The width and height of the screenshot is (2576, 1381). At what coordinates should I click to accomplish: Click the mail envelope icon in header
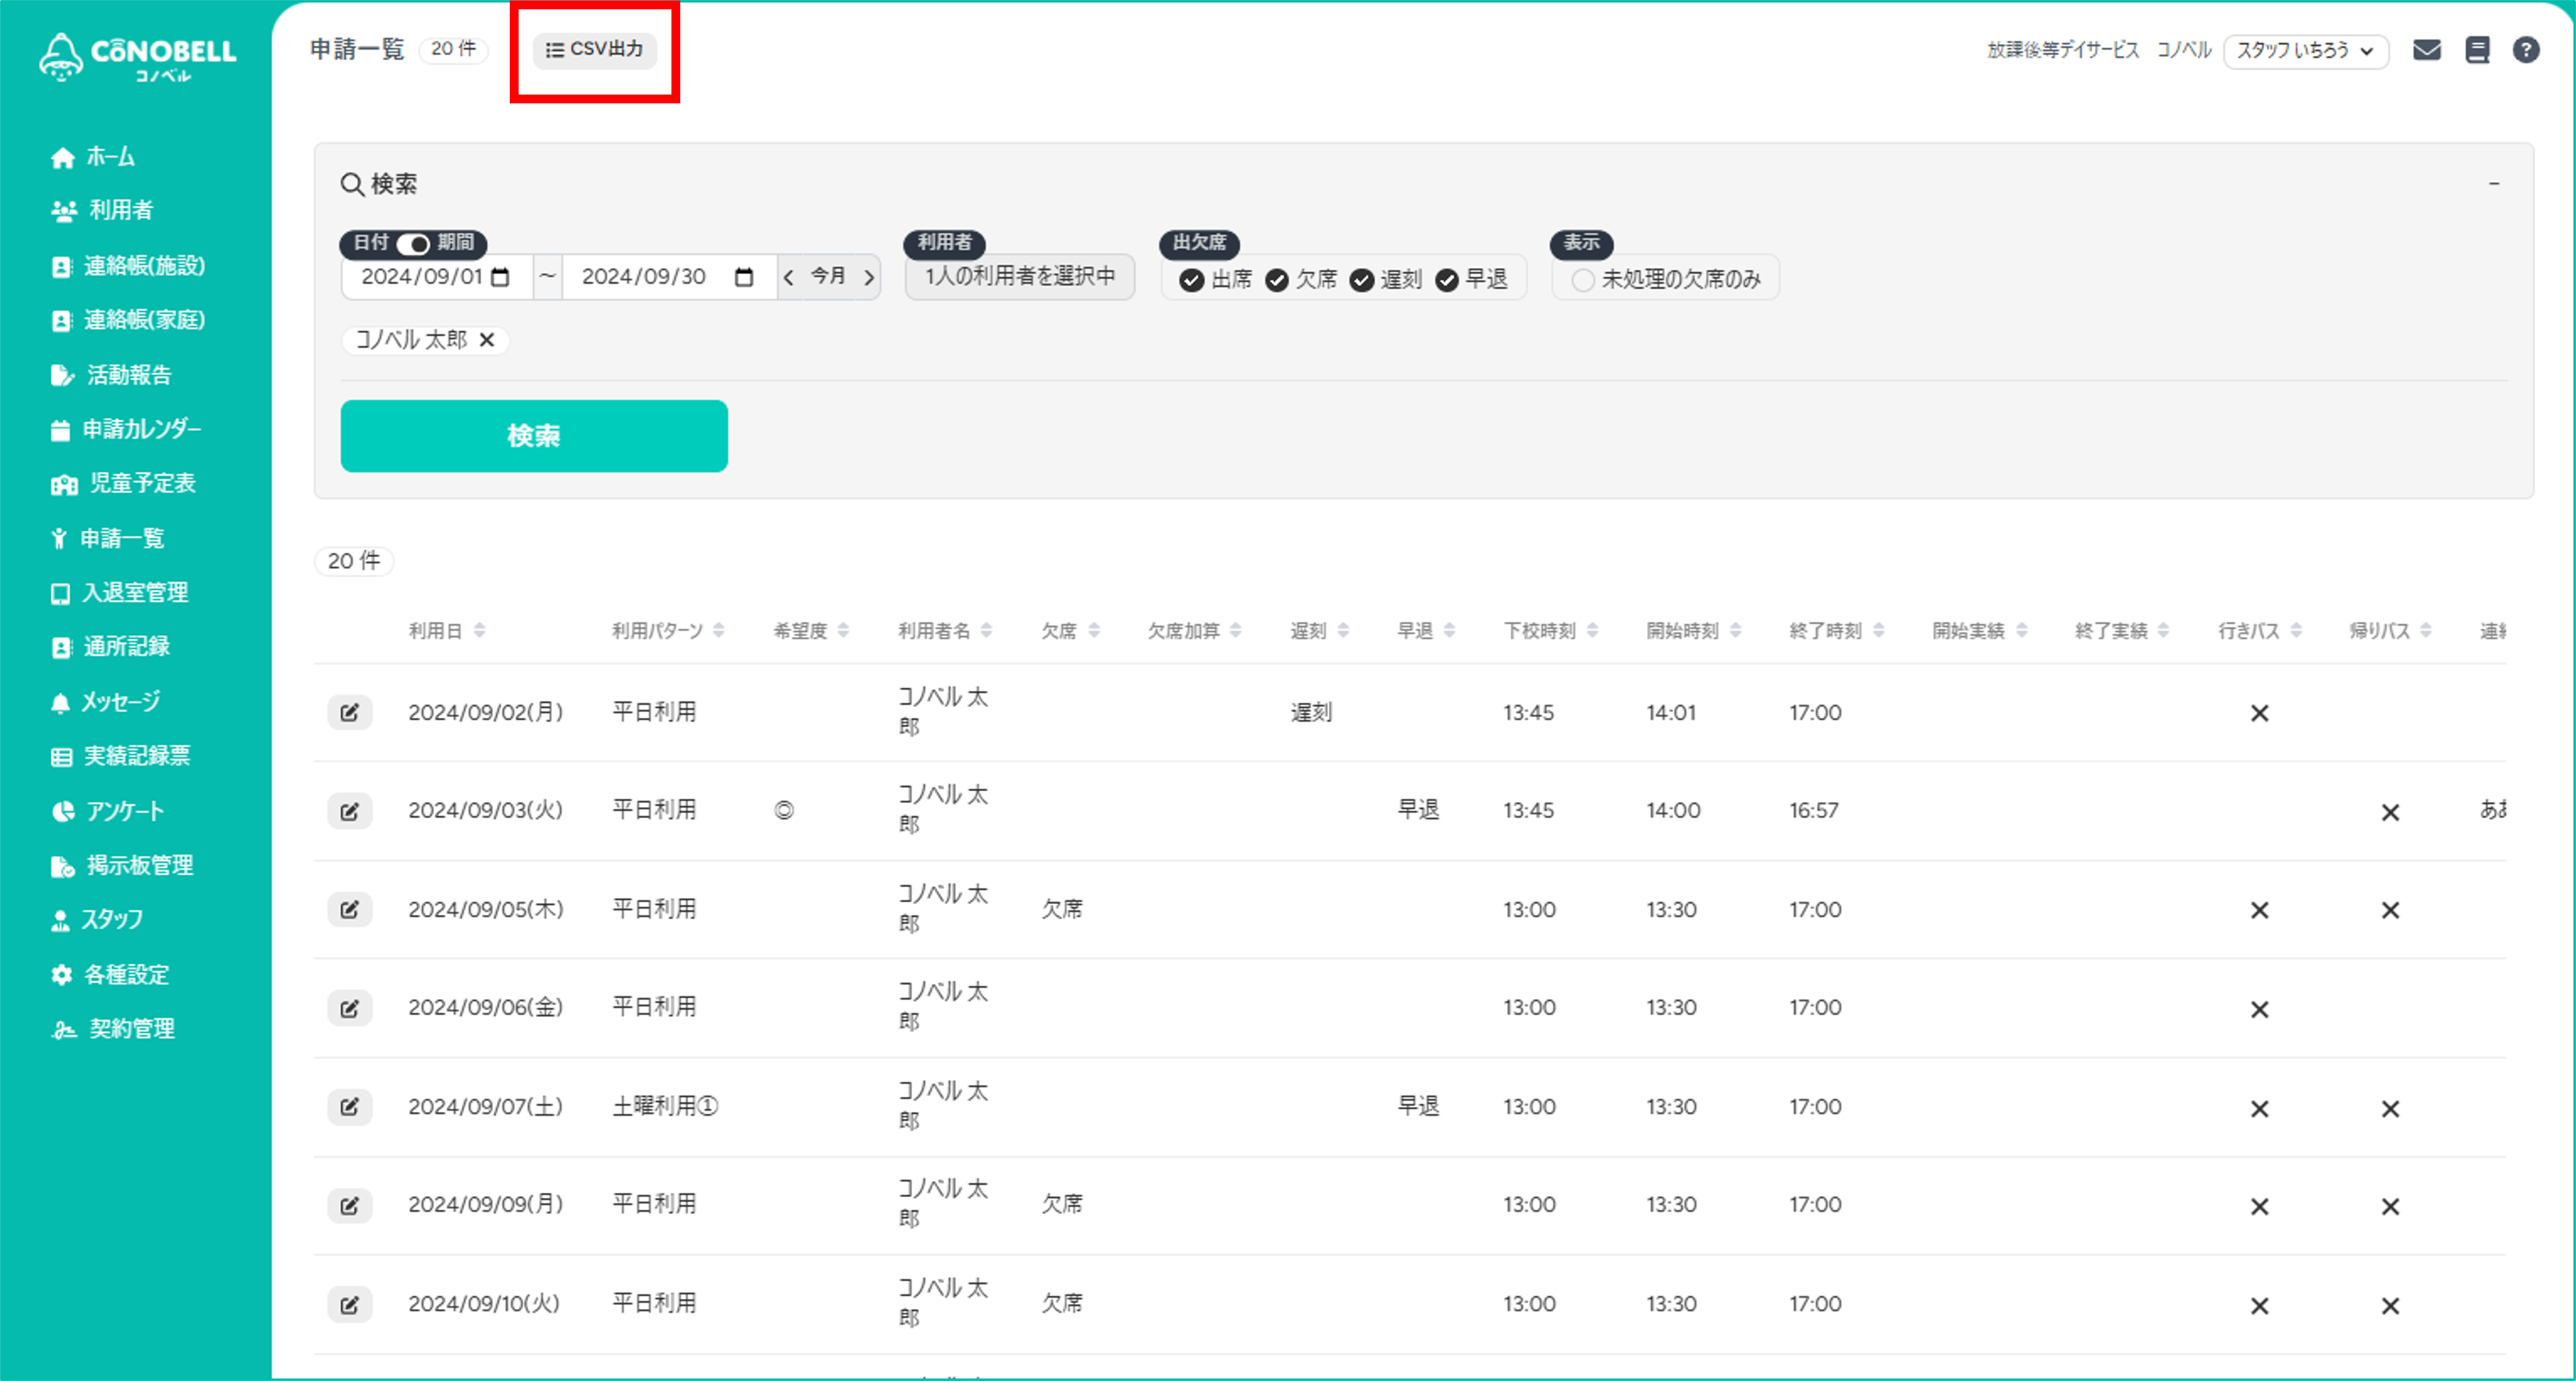pos(2427,50)
